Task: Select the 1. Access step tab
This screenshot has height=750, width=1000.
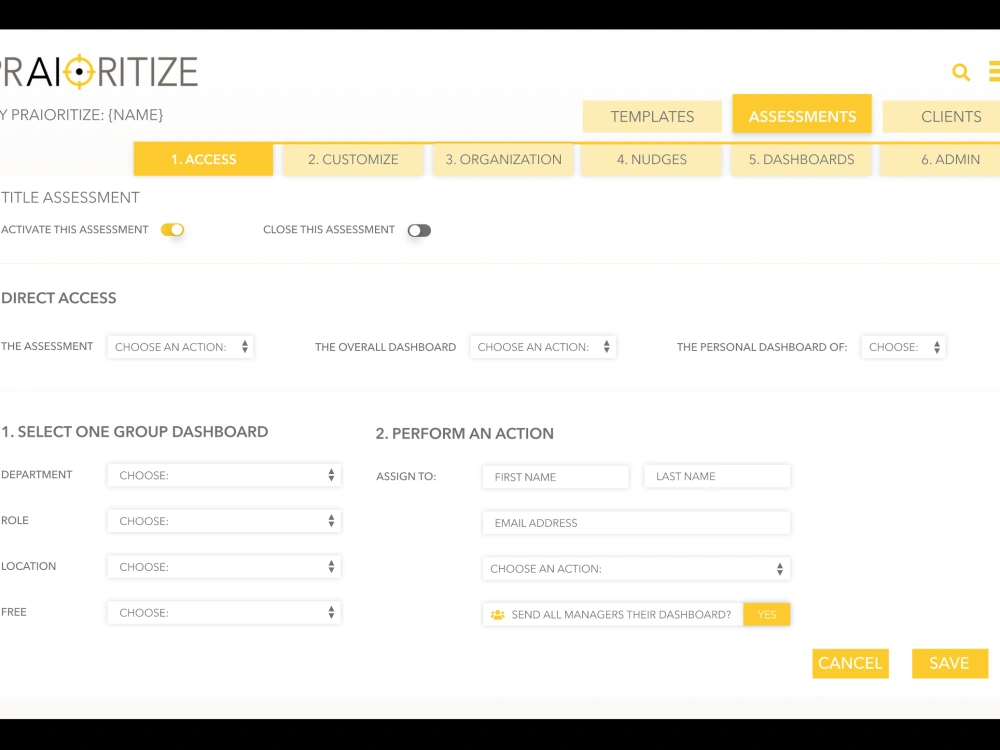Action: click(x=203, y=159)
